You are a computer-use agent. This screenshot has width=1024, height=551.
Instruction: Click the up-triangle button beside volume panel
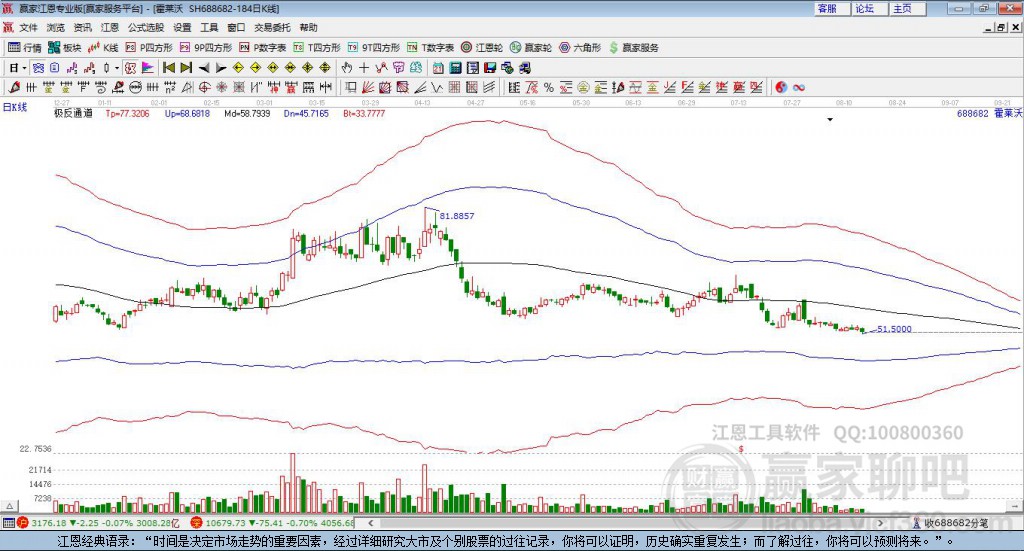[x=10, y=507]
